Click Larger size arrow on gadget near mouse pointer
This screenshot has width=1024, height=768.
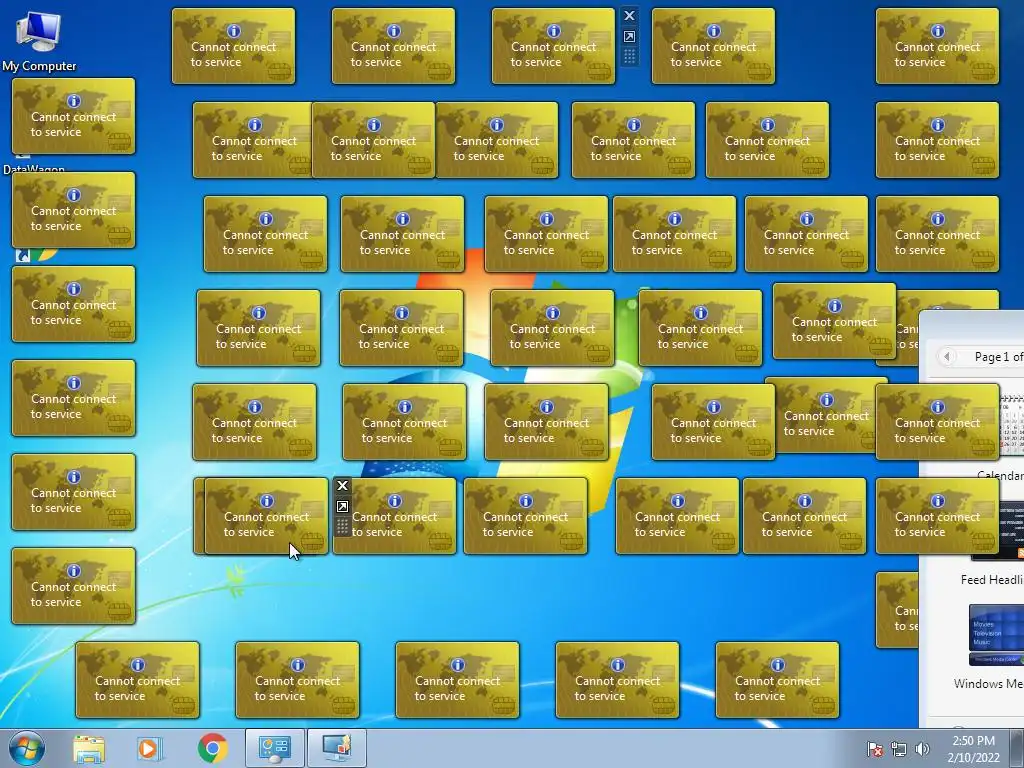(342, 506)
